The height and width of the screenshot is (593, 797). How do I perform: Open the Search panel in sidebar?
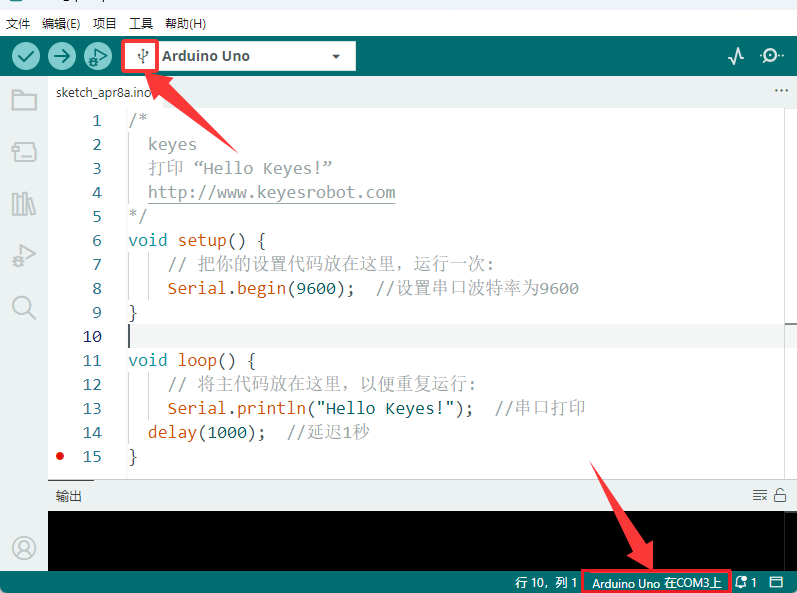point(24,308)
